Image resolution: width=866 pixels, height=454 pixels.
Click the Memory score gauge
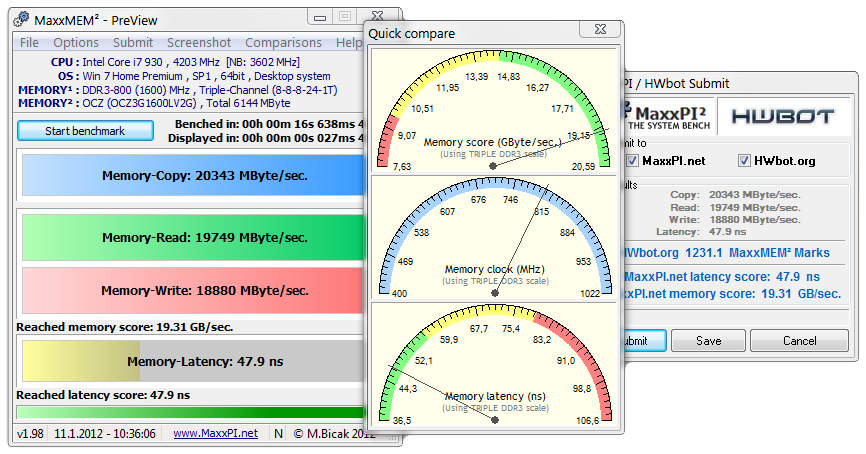coord(494,110)
